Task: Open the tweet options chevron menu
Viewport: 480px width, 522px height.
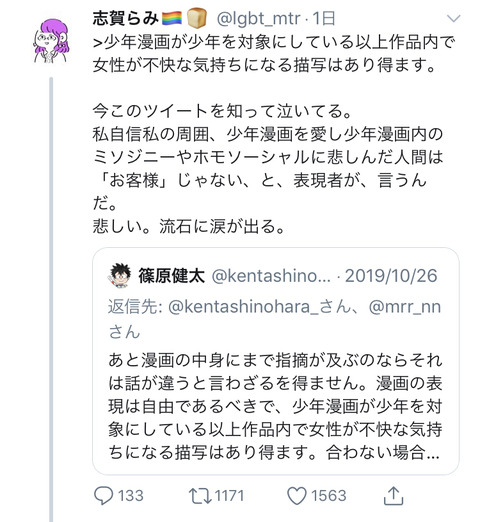Action: (x=453, y=18)
